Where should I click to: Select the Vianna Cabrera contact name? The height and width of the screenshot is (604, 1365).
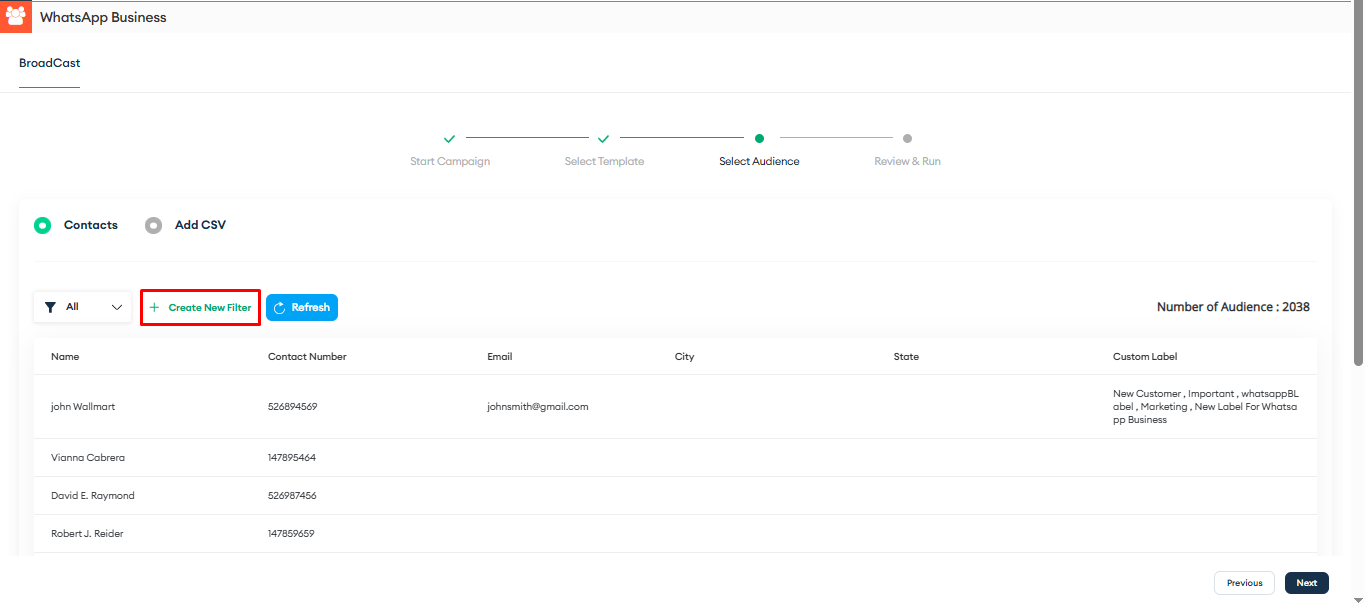(88, 458)
